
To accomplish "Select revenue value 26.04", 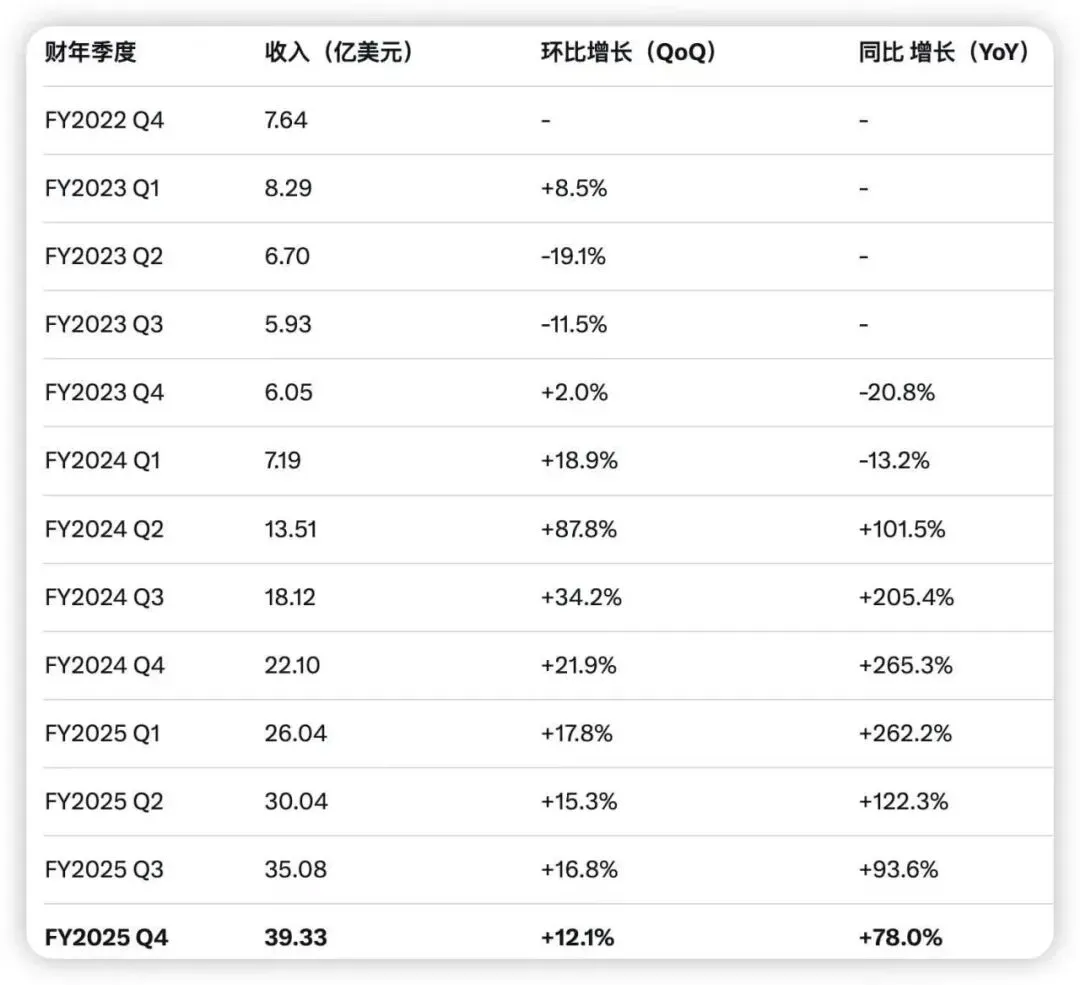I will 295,734.
